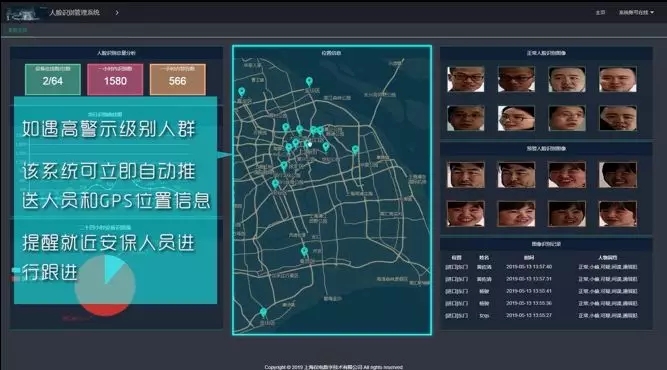Select the pink 1580 statistic card
Viewport: 667px width, 370px height.
coord(115,79)
